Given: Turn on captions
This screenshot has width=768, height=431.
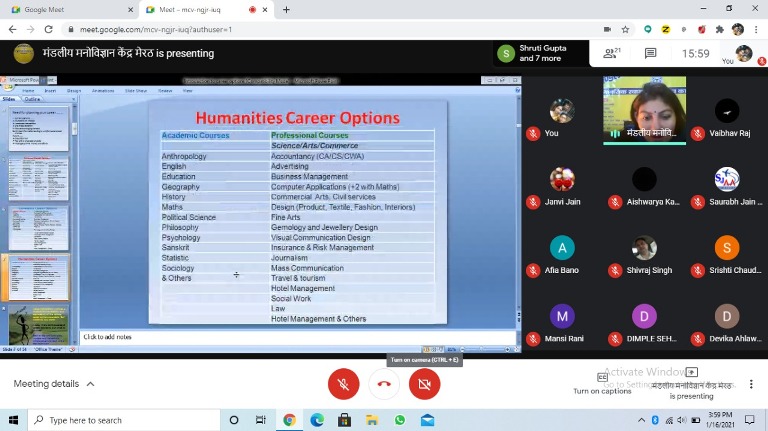Looking at the screenshot, I should pyautogui.click(x=602, y=383).
